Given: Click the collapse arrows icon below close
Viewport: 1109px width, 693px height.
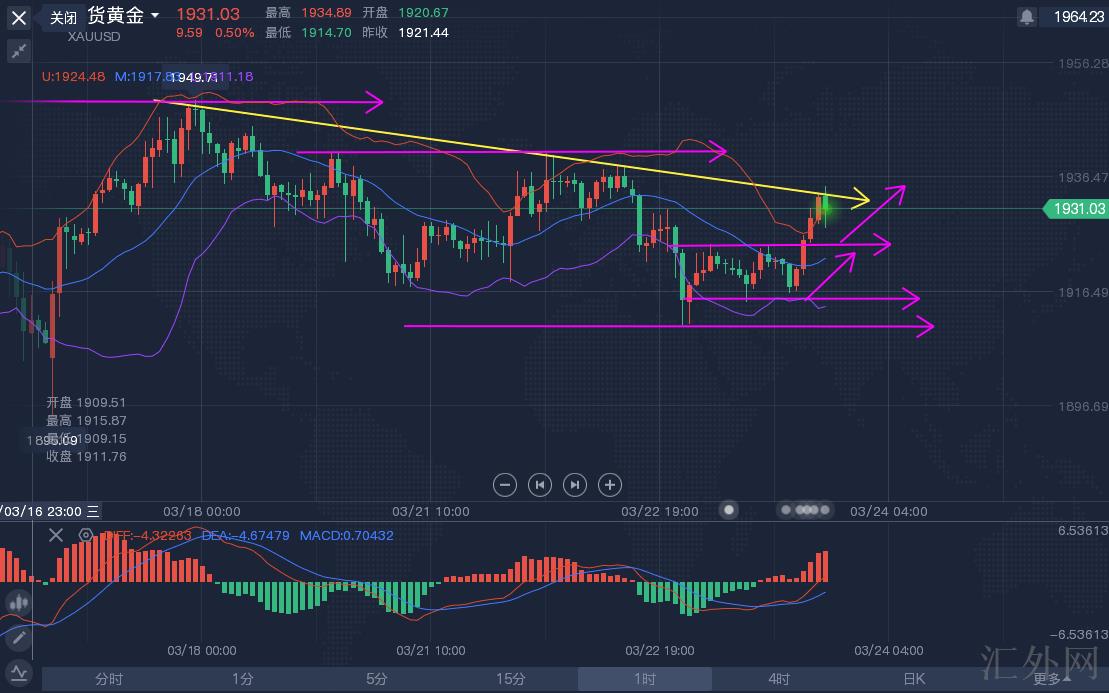Looking at the screenshot, I should pyautogui.click(x=19, y=51).
